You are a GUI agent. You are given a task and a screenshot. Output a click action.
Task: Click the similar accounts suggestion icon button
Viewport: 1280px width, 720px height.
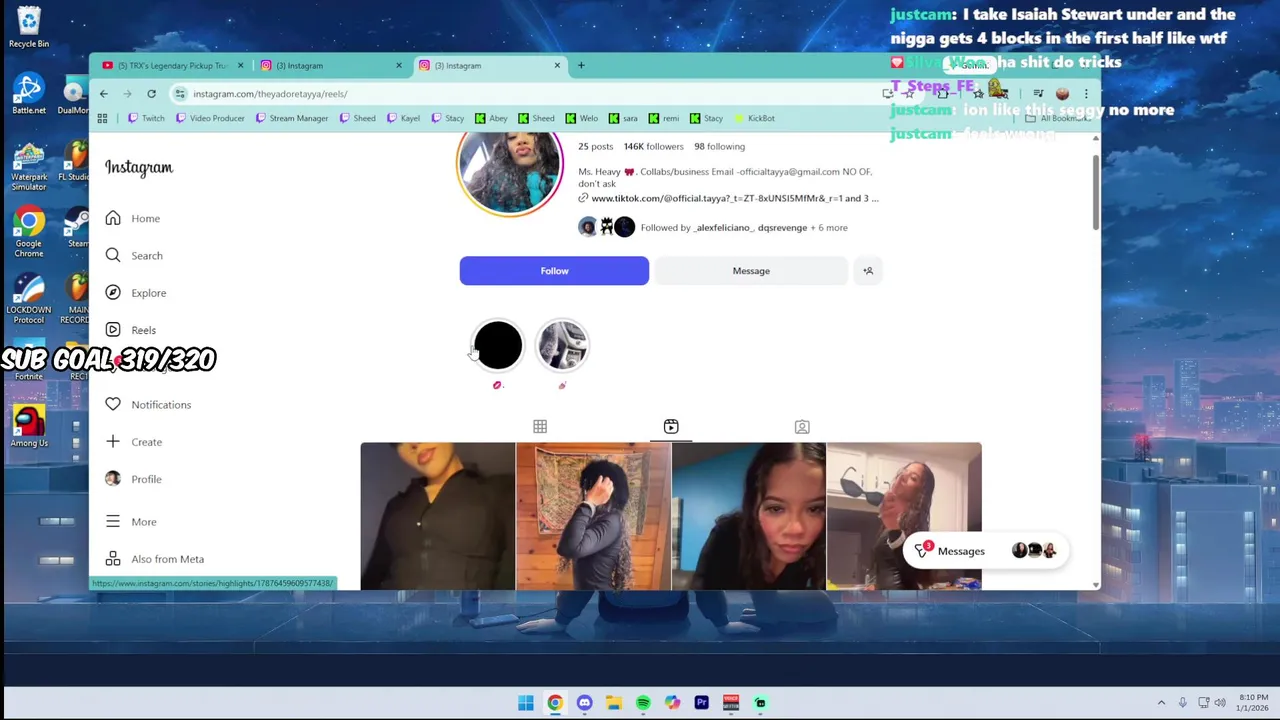[868, 271]
